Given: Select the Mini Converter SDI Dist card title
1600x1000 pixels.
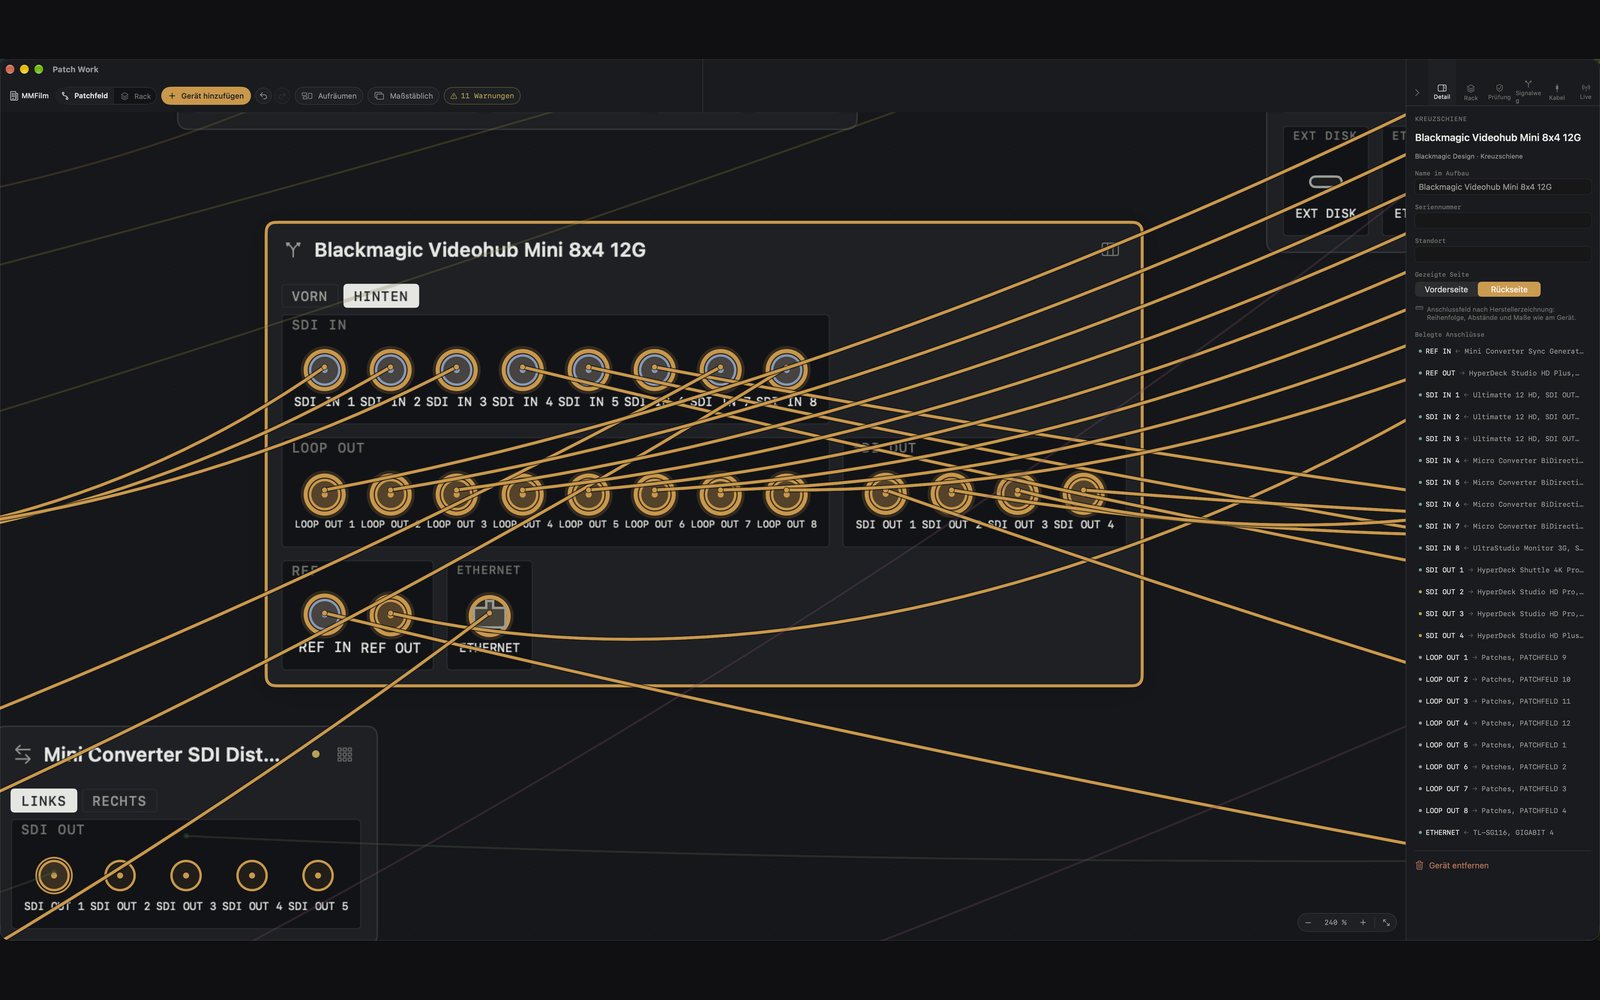Looking at the screenshot, I should point(162,755).
